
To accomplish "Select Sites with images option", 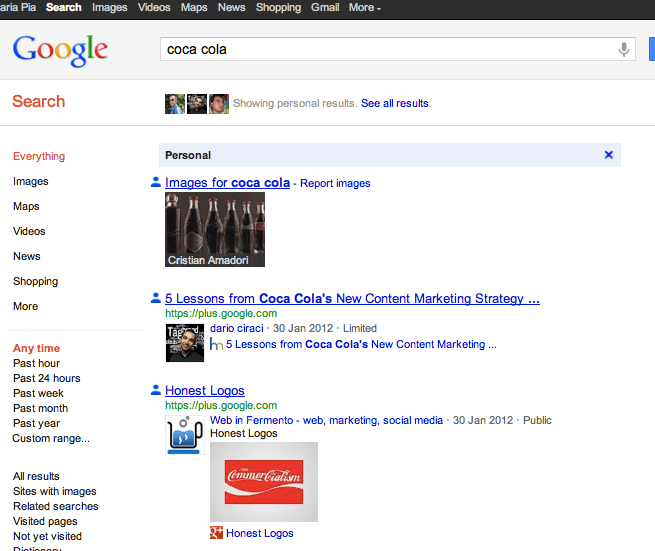I will (x=54, y=491).
